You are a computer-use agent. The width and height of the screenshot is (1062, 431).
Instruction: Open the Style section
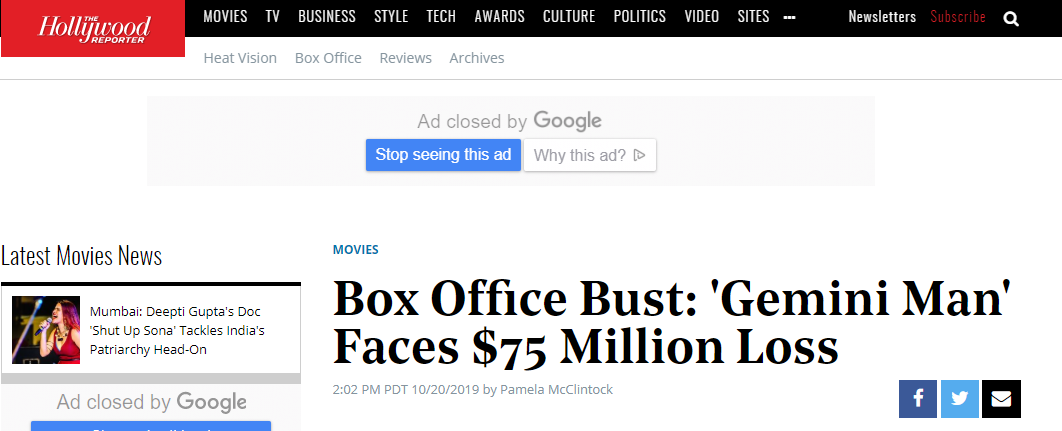tap(391, 16)
